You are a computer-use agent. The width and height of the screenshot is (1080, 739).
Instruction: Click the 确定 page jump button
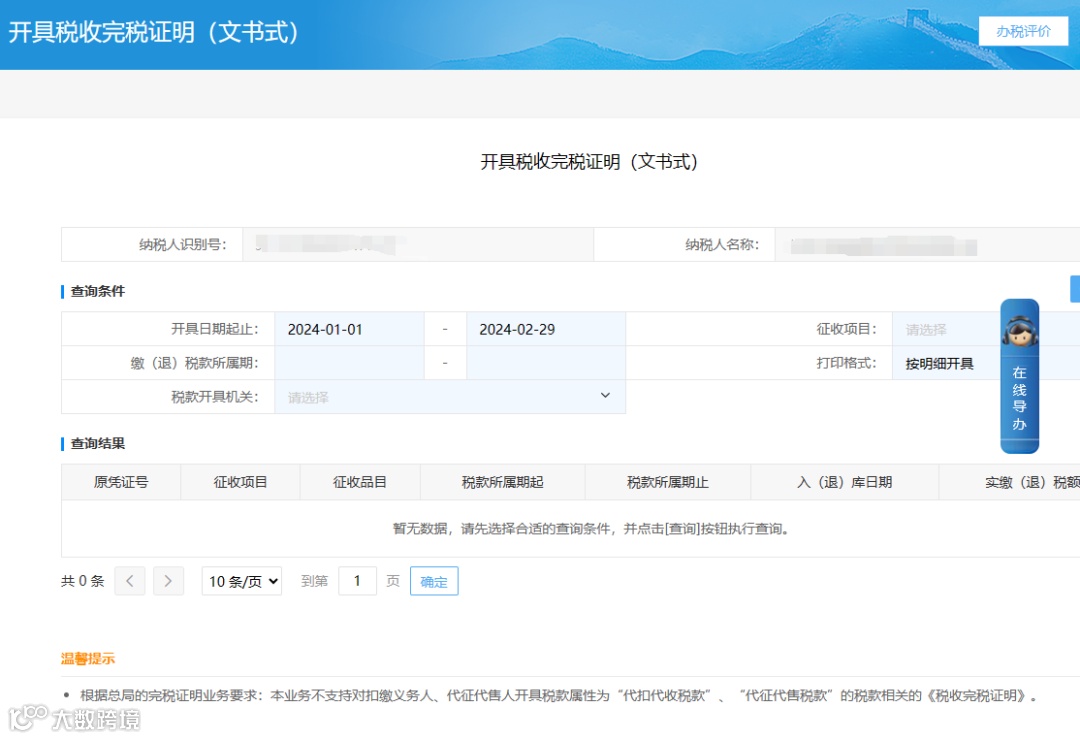pyautogui.click(x=434, y=581)
